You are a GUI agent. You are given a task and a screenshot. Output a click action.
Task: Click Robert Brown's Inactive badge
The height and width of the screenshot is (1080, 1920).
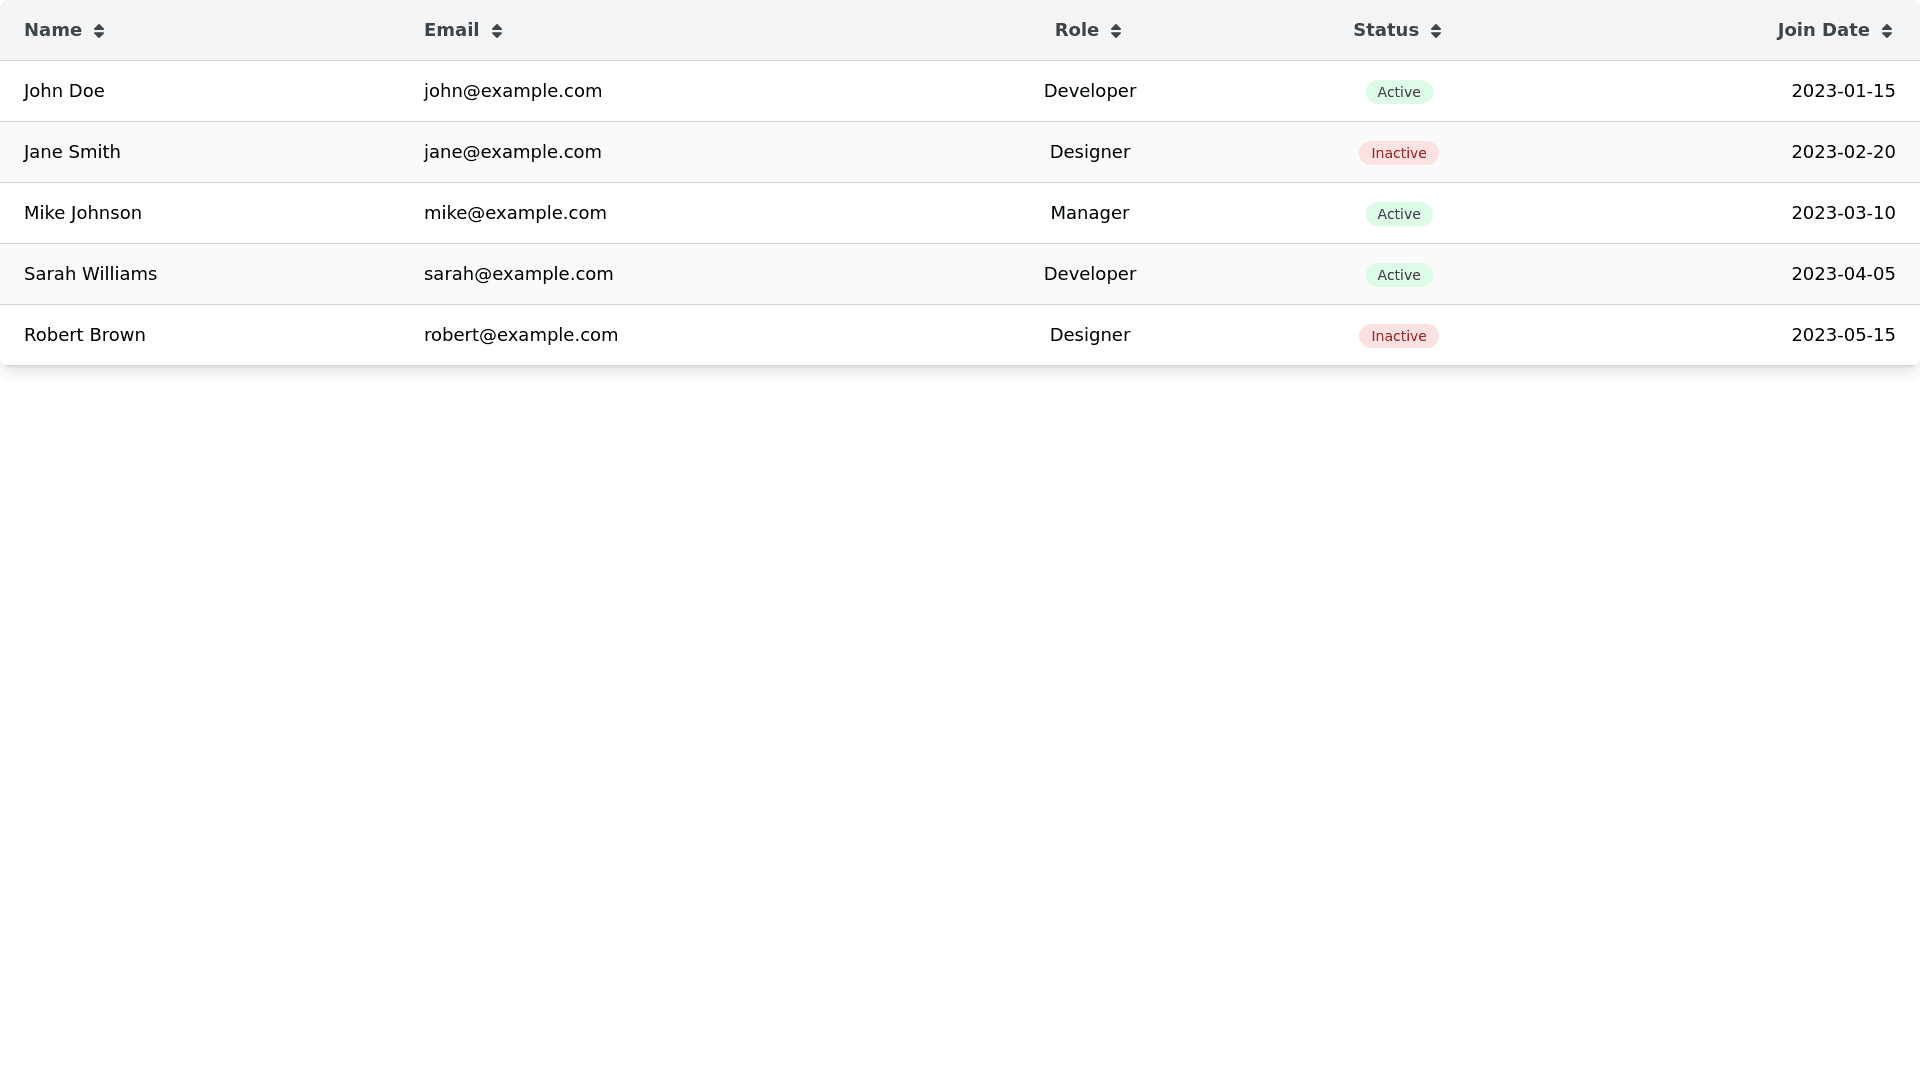1398,336
